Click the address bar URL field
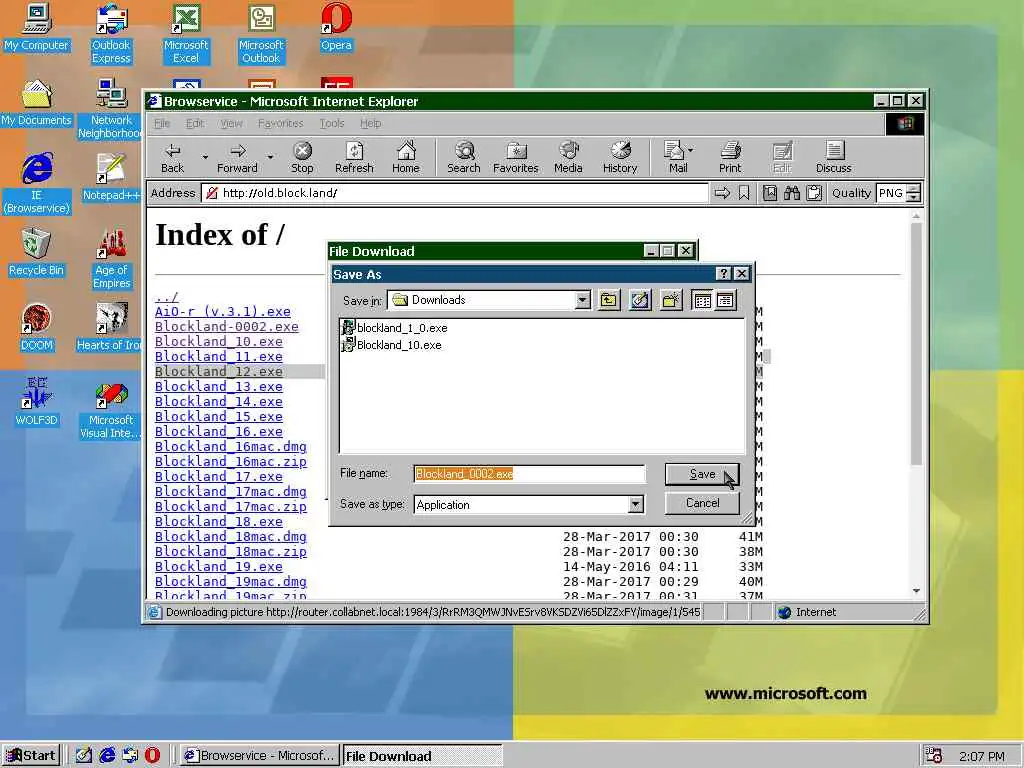 coord(455,193)
